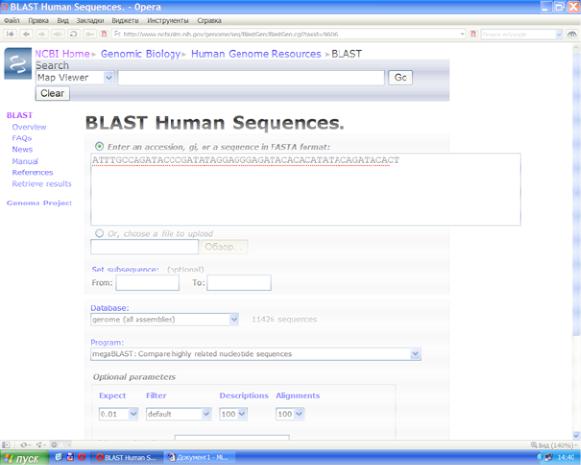Screen dimensions: 581x465
Task: Click Opera's rewind navigation button
Action: pos(10,34)
